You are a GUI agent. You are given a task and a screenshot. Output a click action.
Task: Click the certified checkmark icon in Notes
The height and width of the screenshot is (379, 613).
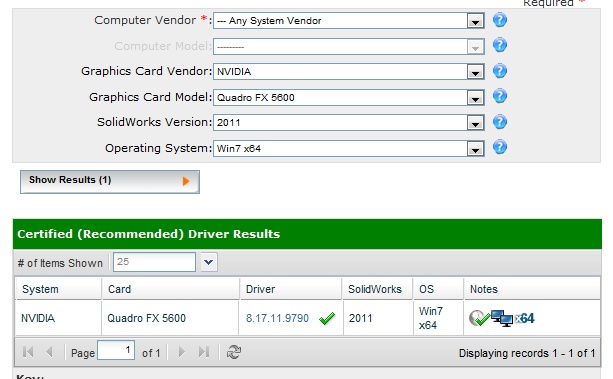479,318
